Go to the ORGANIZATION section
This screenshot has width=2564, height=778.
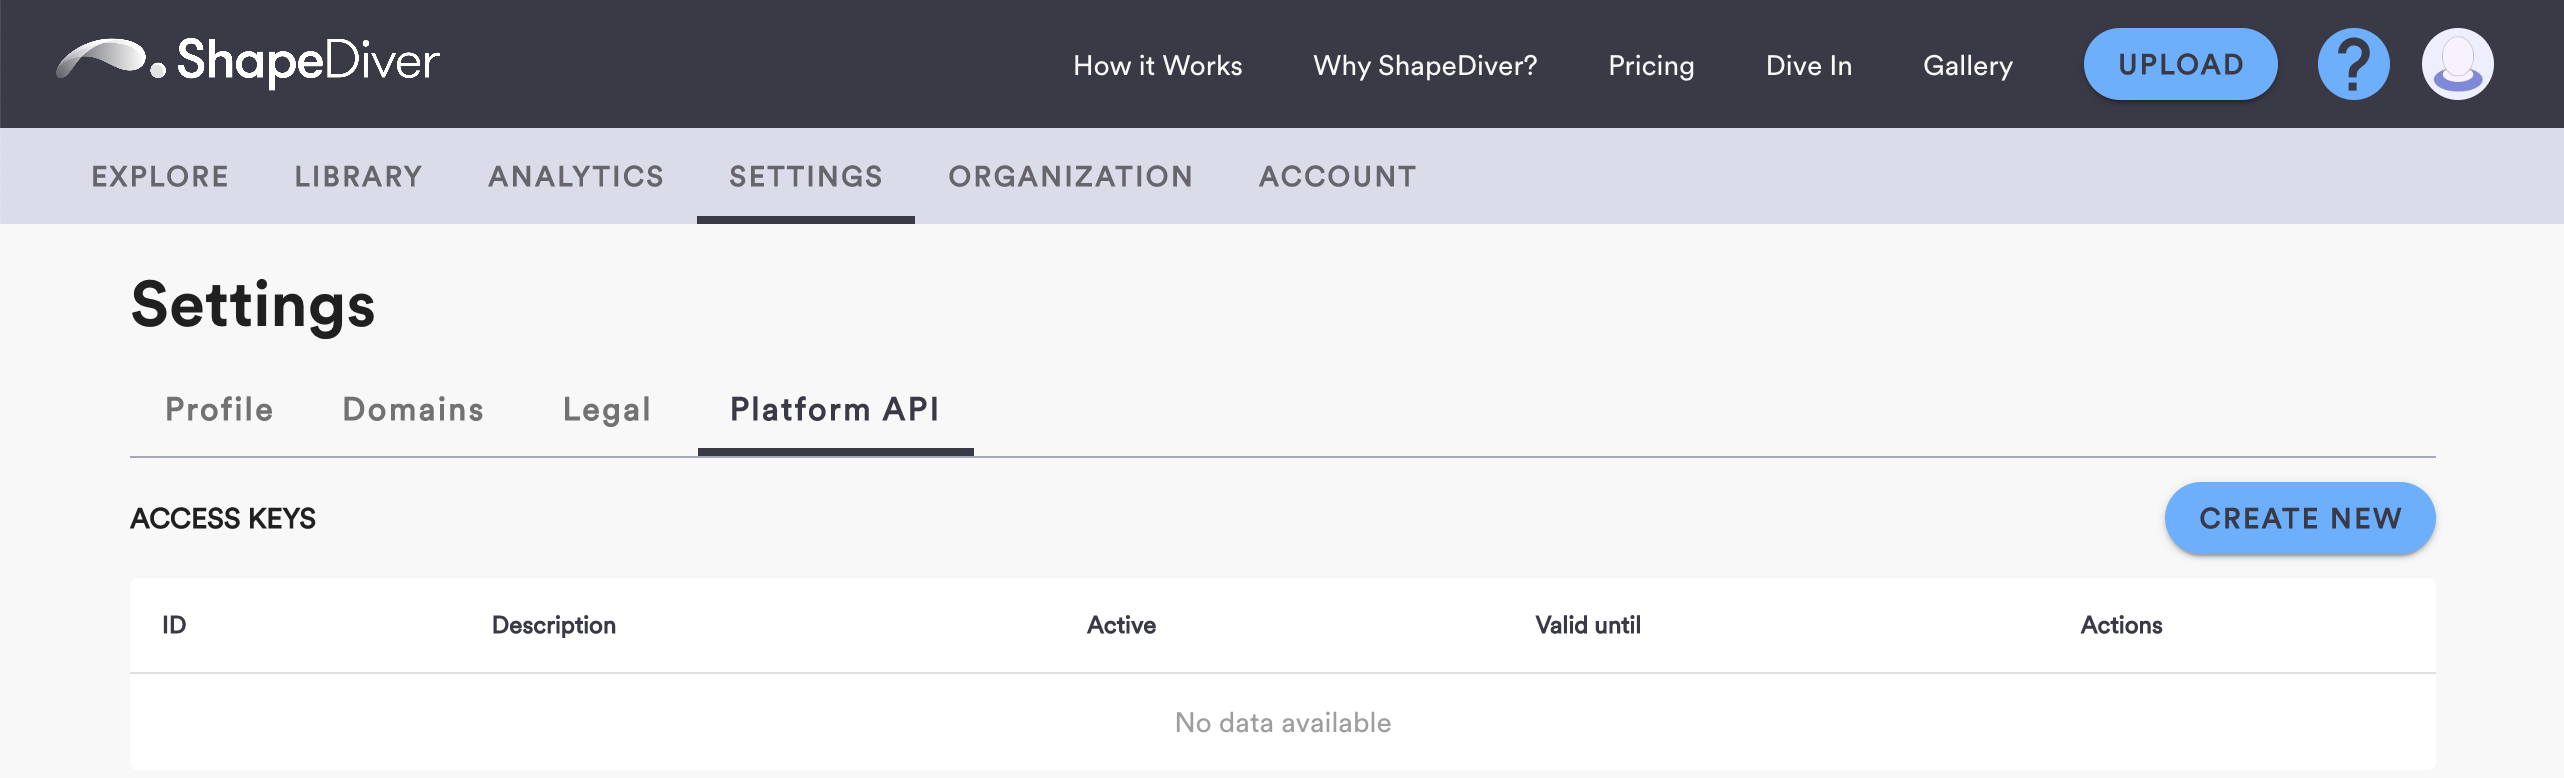pos(1070,176)
